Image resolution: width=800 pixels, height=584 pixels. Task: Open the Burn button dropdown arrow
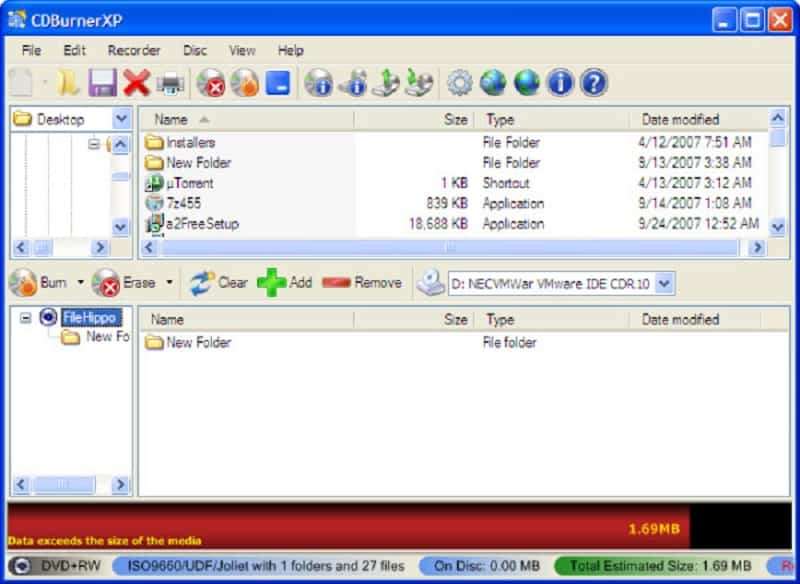click(78, 283)
